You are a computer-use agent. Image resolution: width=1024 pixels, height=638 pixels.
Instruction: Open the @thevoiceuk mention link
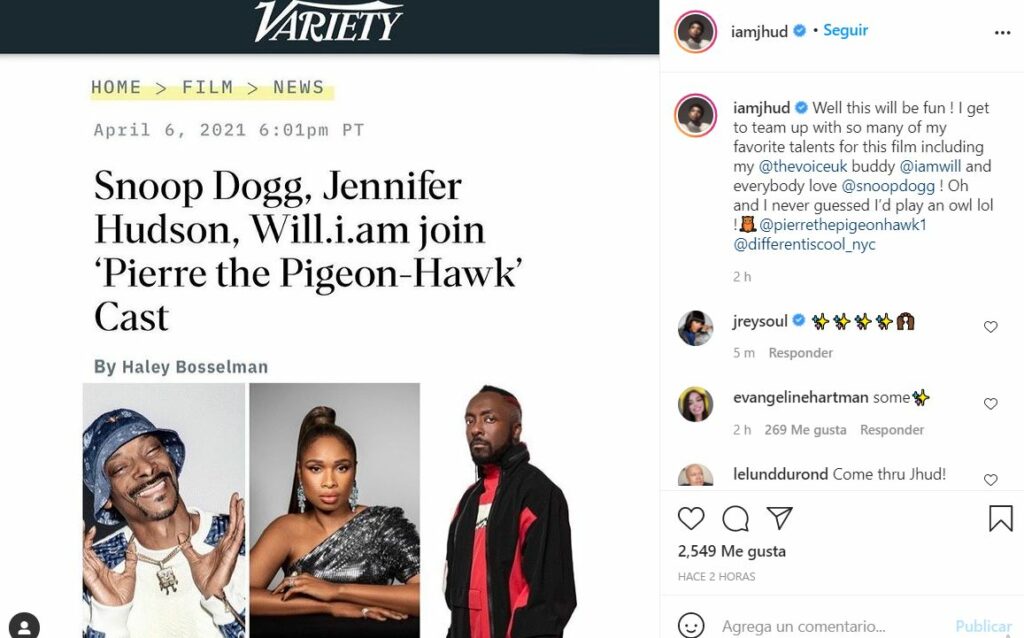(803, 167)
